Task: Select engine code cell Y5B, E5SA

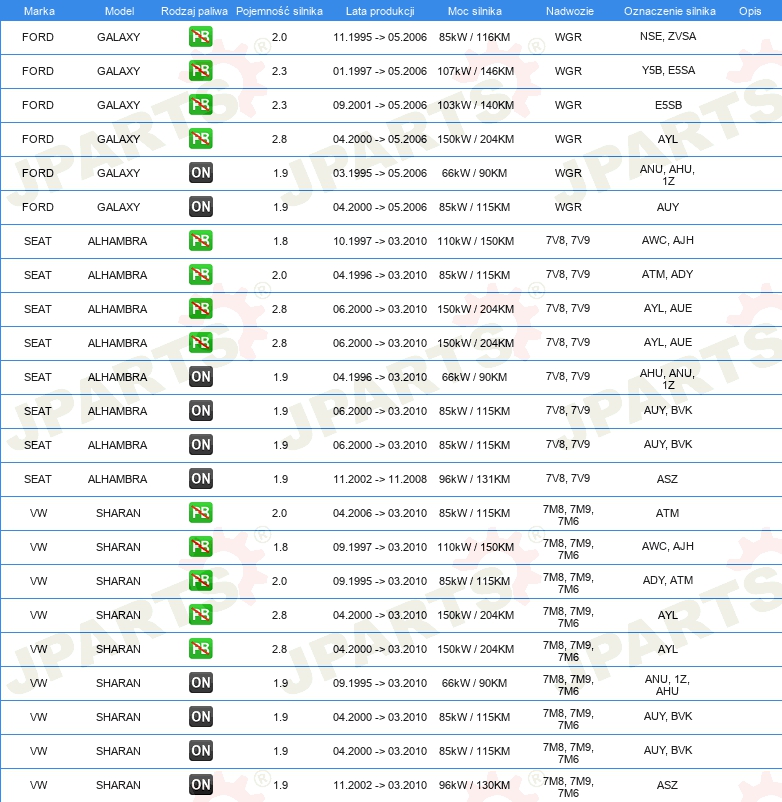Action: 668,70
